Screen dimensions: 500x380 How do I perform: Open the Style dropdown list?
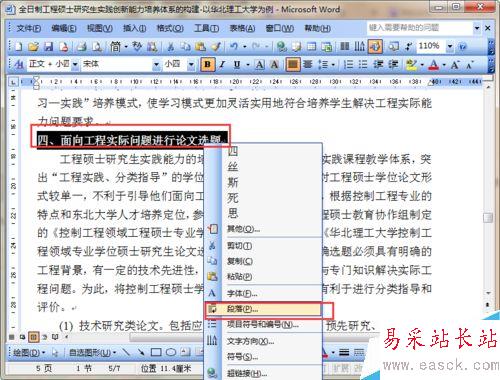[x=75, y=64]
